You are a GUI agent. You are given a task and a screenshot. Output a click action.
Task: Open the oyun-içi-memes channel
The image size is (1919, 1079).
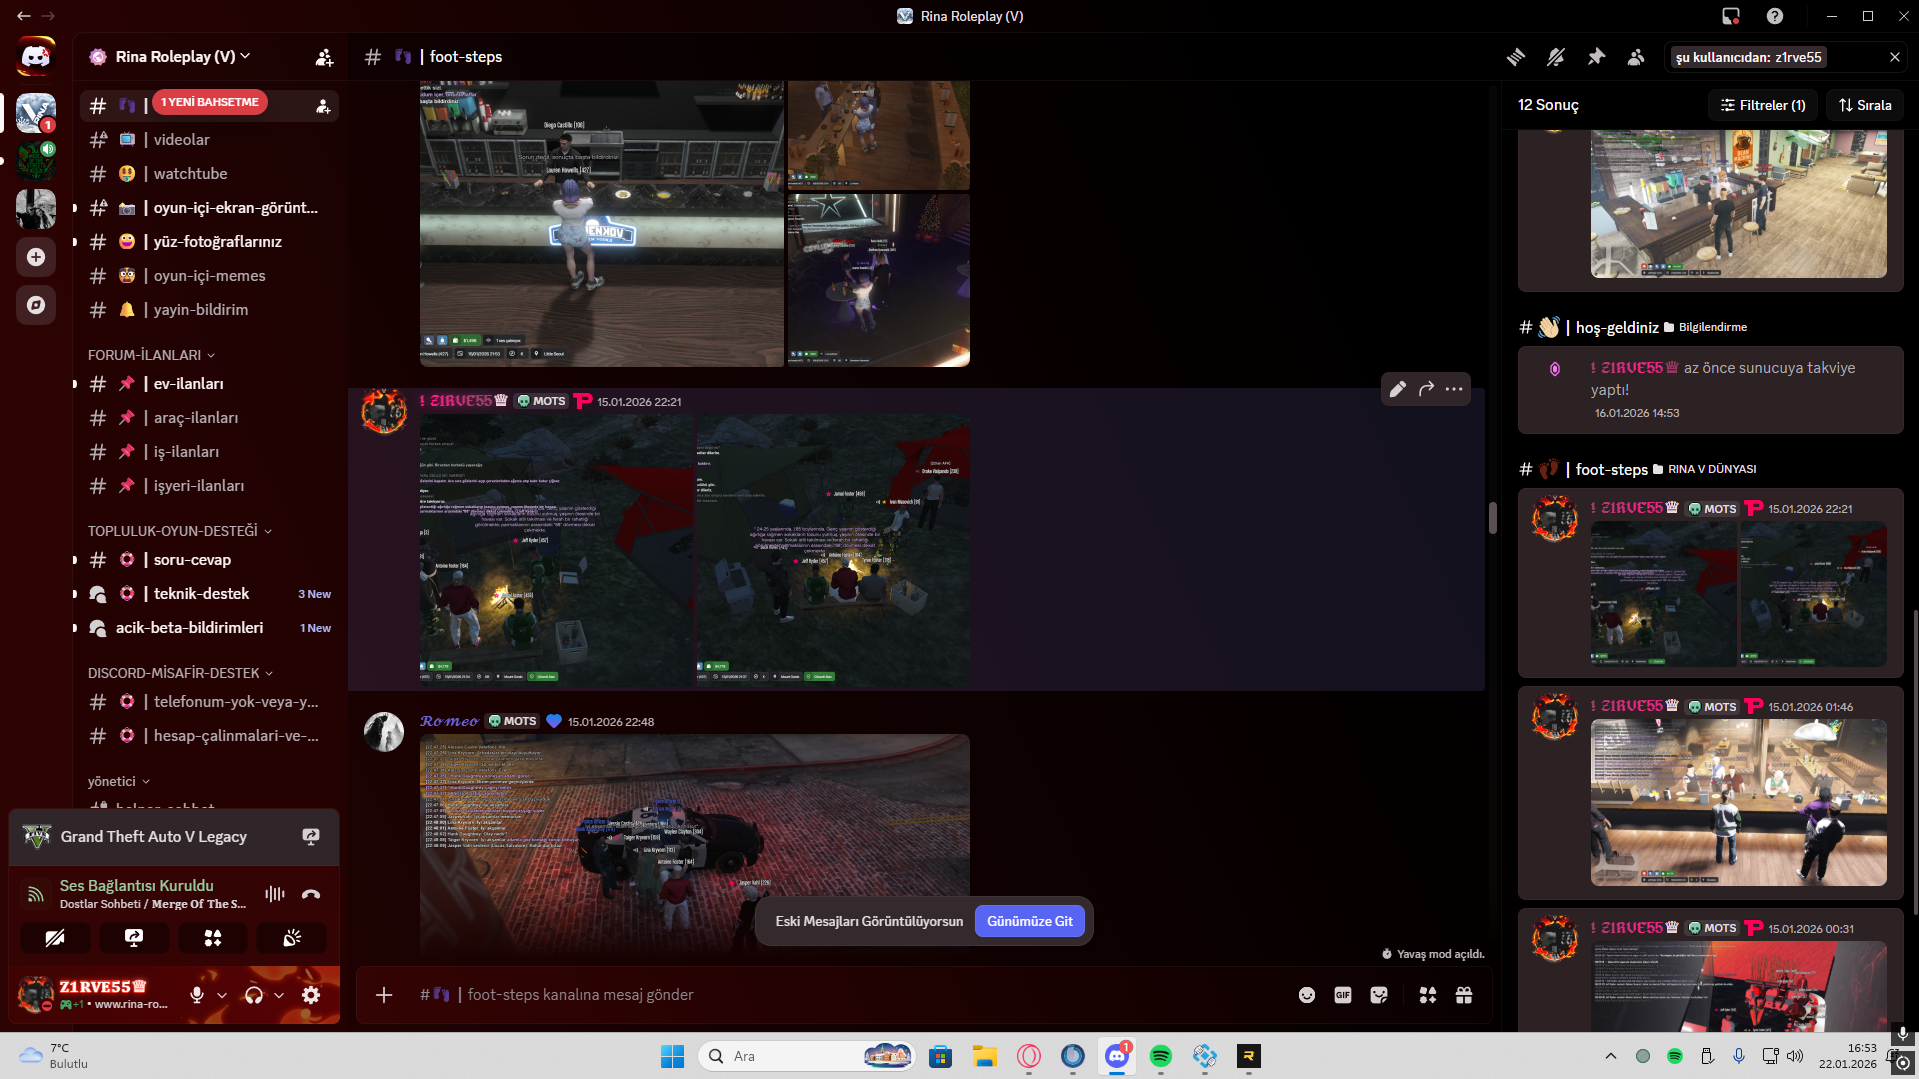[209, 276]
